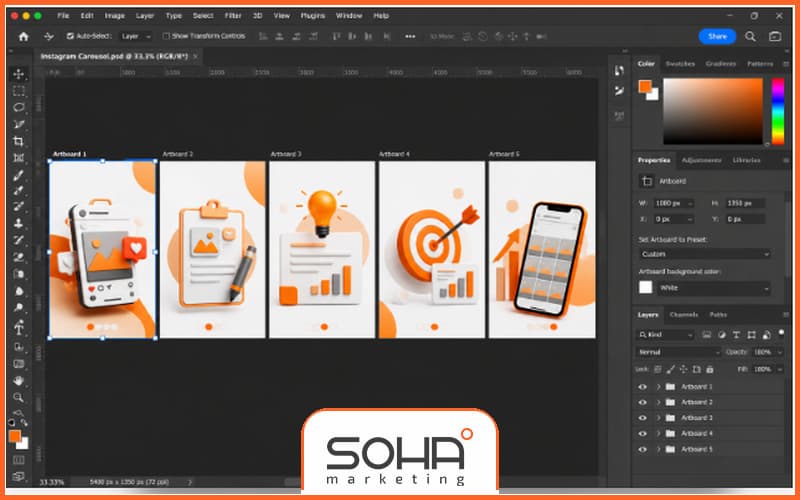This screenshot has height=500, width=800.
Task: Select the Lasso tool
Action: point(19,107)
